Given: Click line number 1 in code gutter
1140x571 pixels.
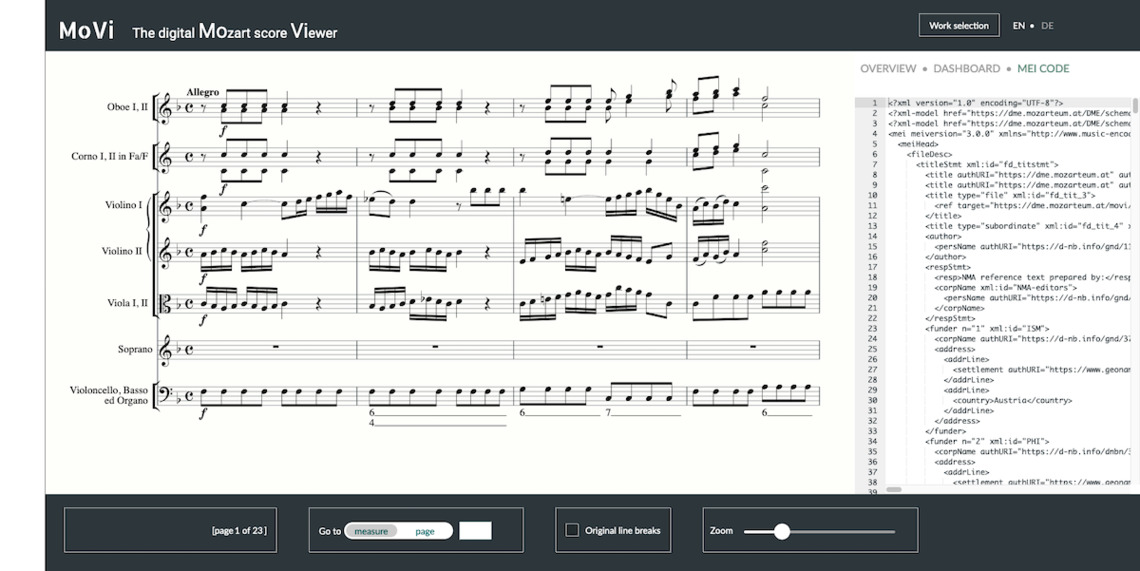Looking at the screenshot, I should (875, 103).
